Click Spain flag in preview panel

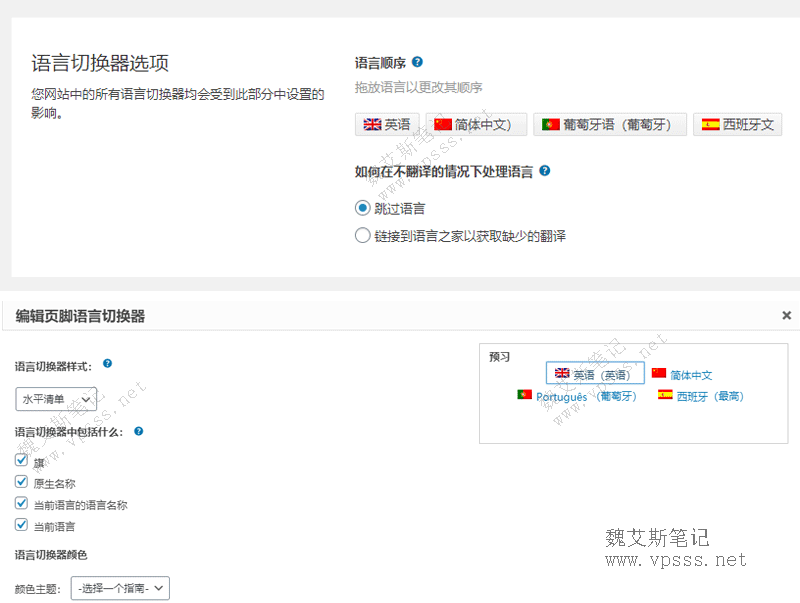665,395
